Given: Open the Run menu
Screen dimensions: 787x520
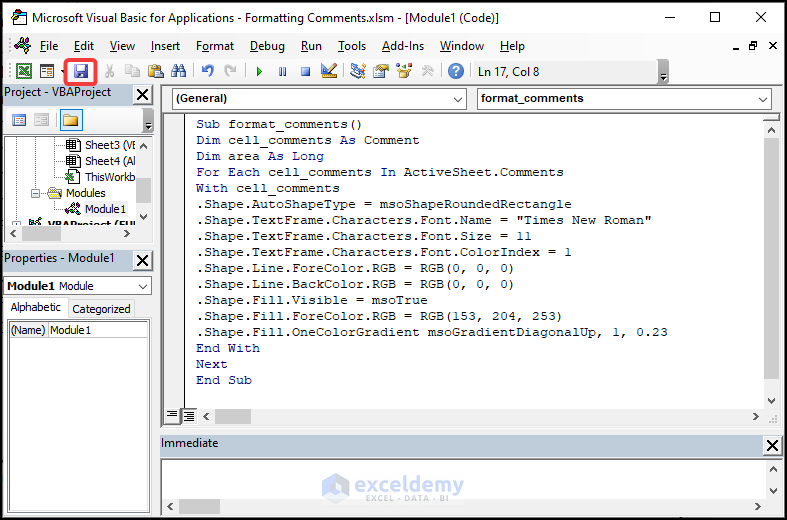Looking at the screenshot, I should (311, 46).
